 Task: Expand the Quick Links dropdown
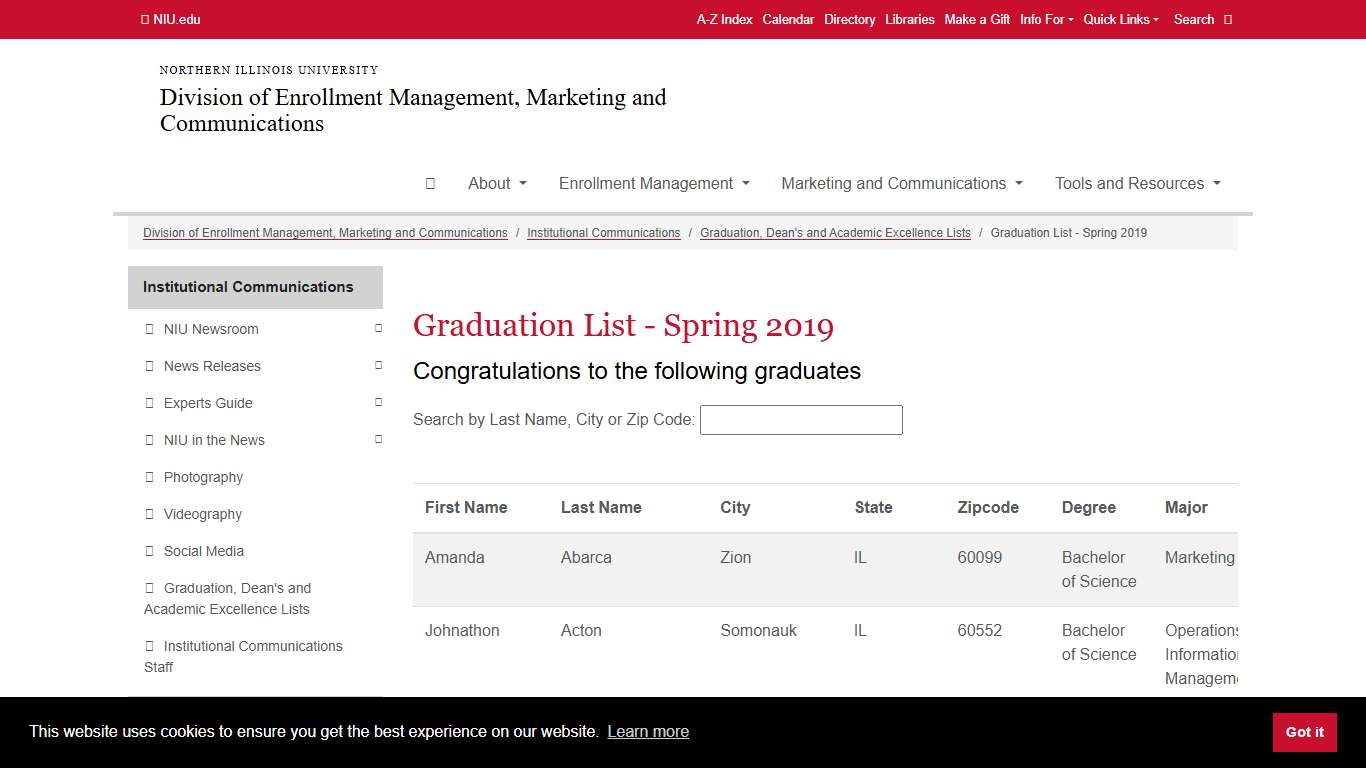[x=1121, y=19]
